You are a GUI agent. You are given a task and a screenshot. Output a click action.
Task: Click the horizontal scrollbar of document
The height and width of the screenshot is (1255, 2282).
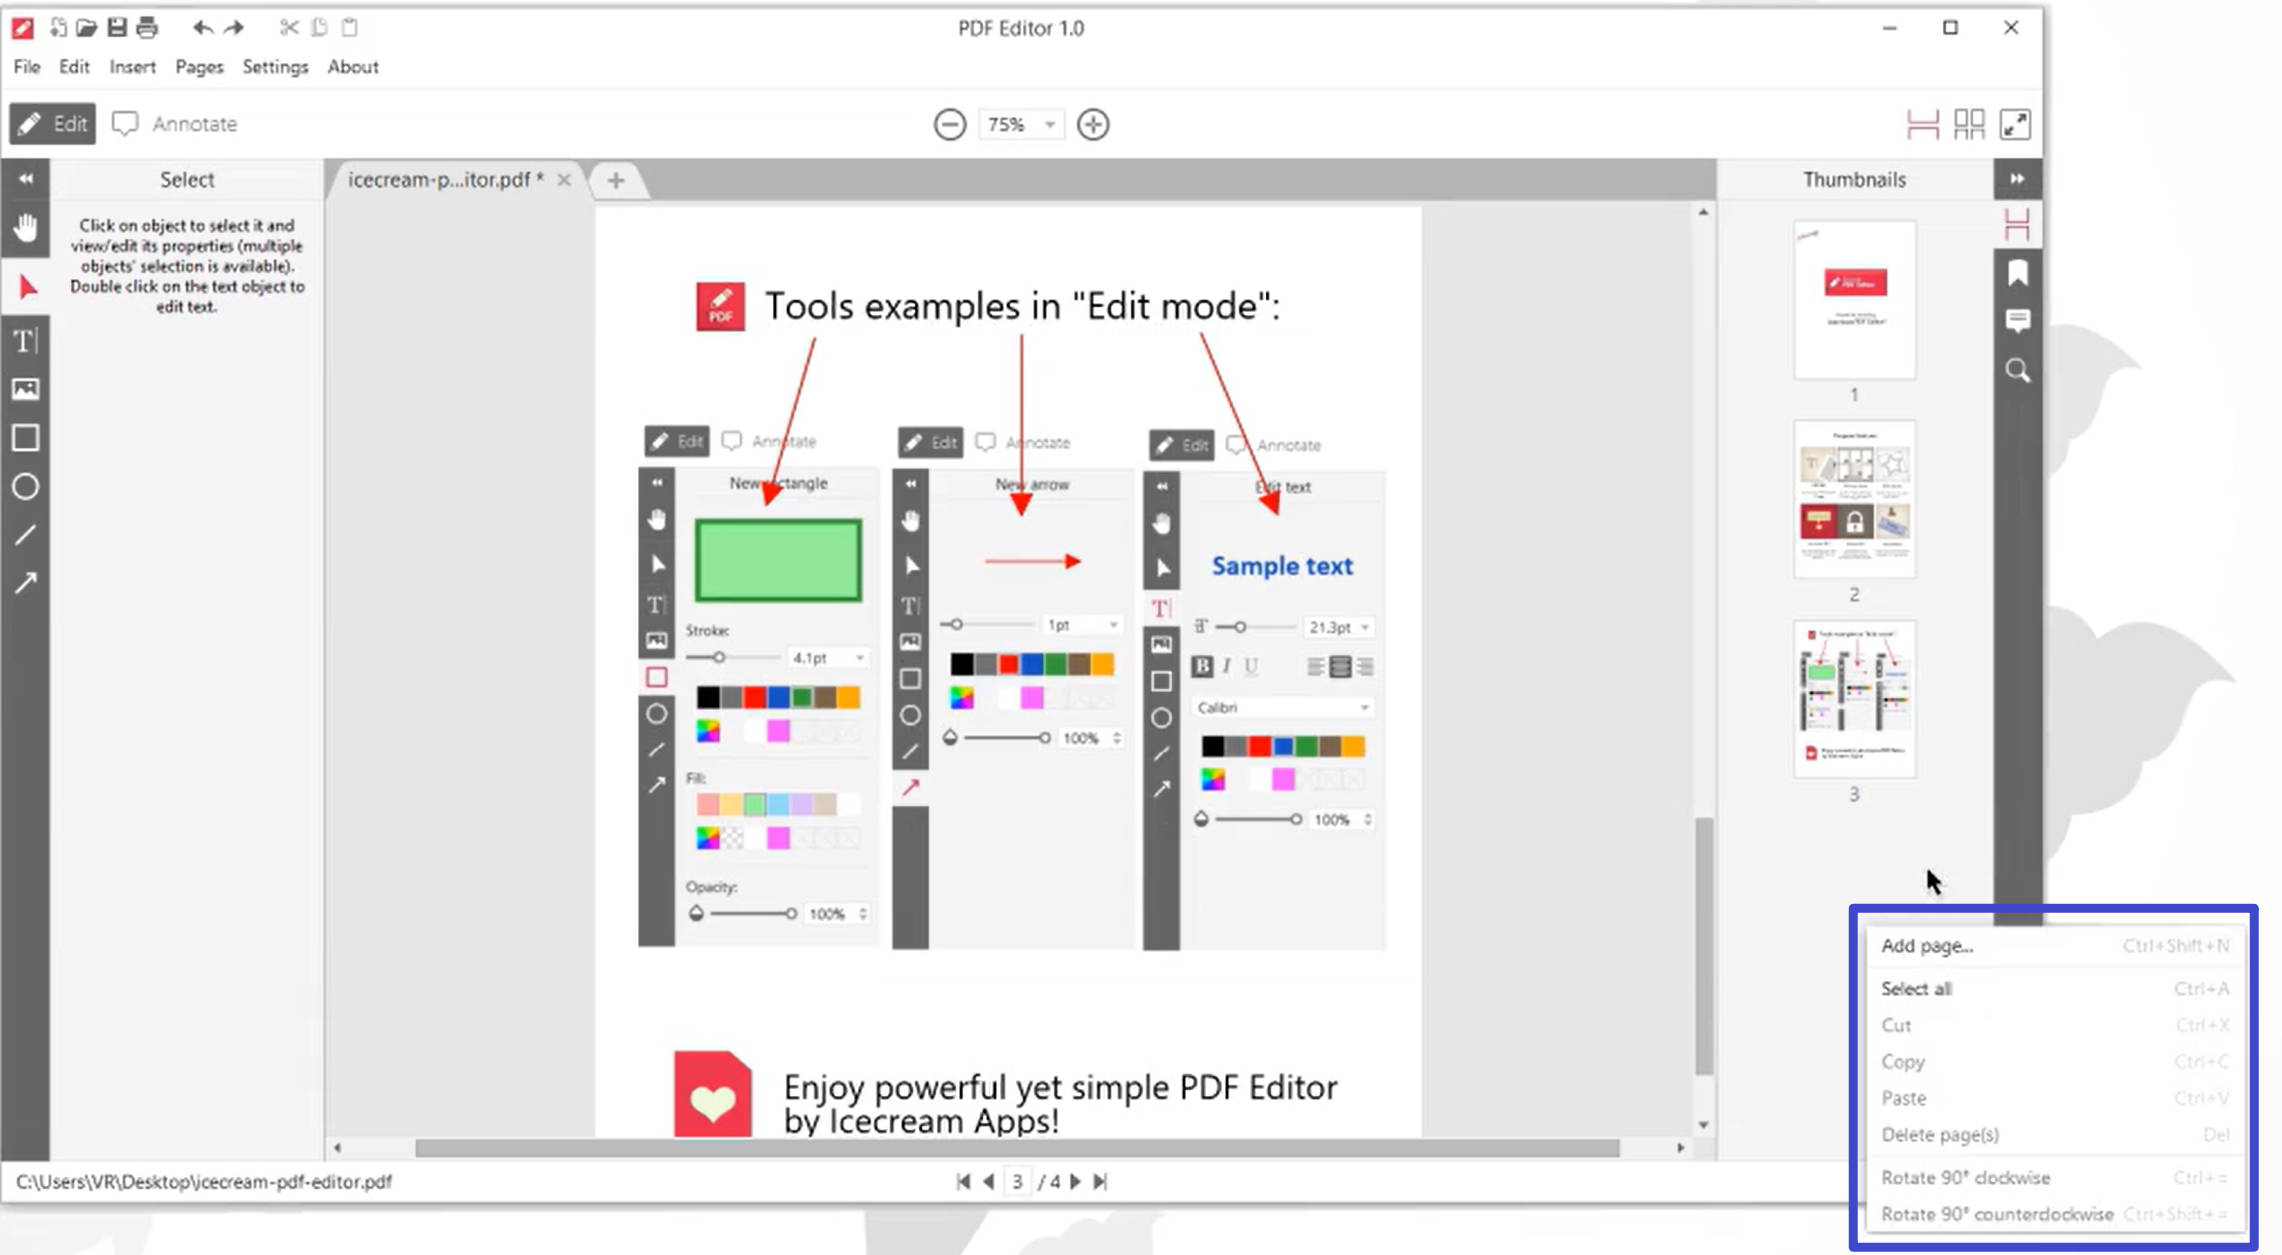tap(1016, 1148)
